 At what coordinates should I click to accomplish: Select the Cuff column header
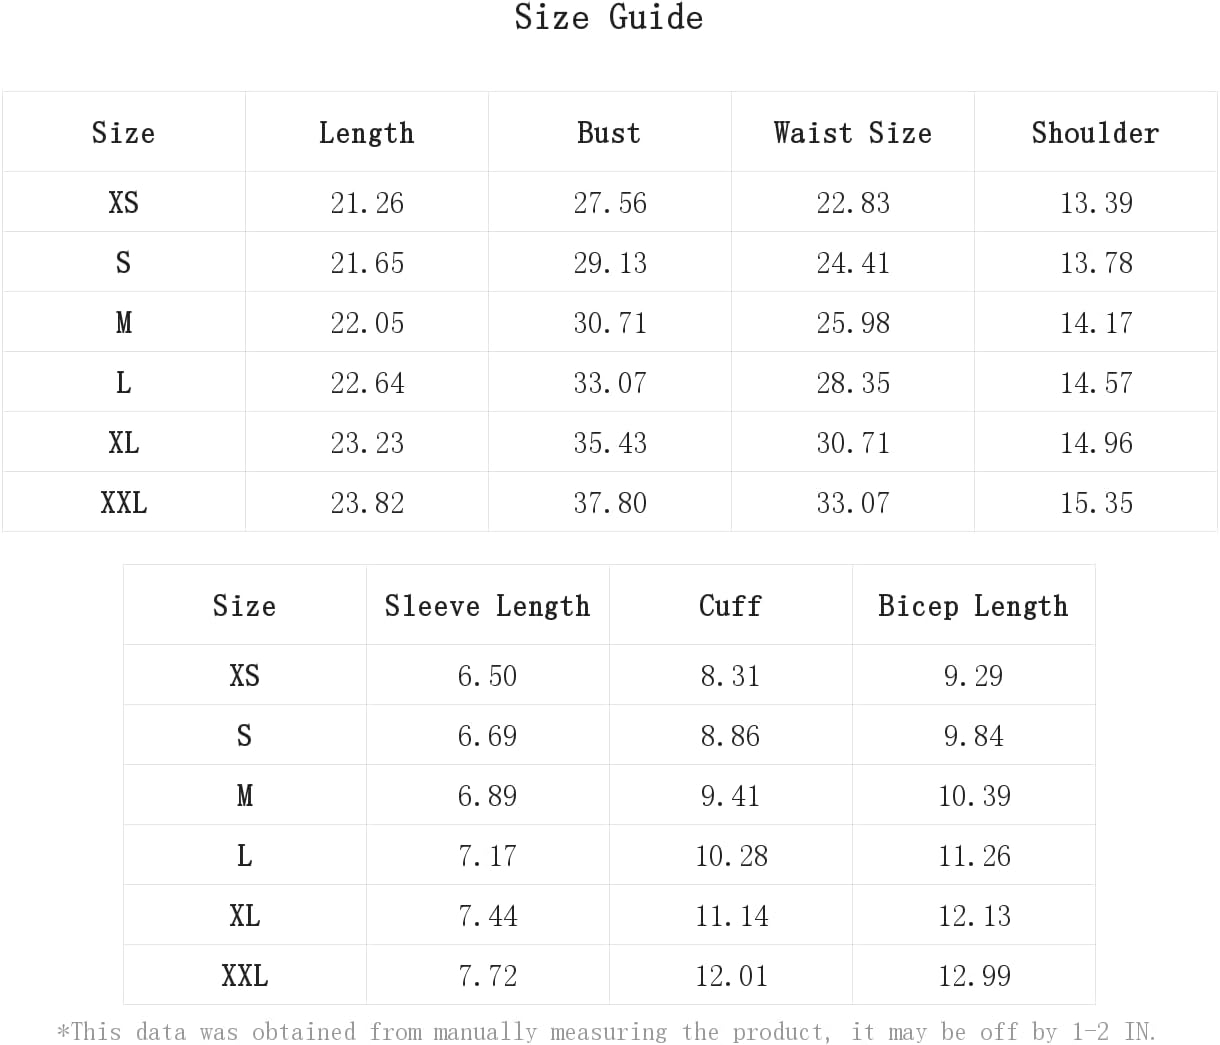pyautogui.click(x=730, y=605)
